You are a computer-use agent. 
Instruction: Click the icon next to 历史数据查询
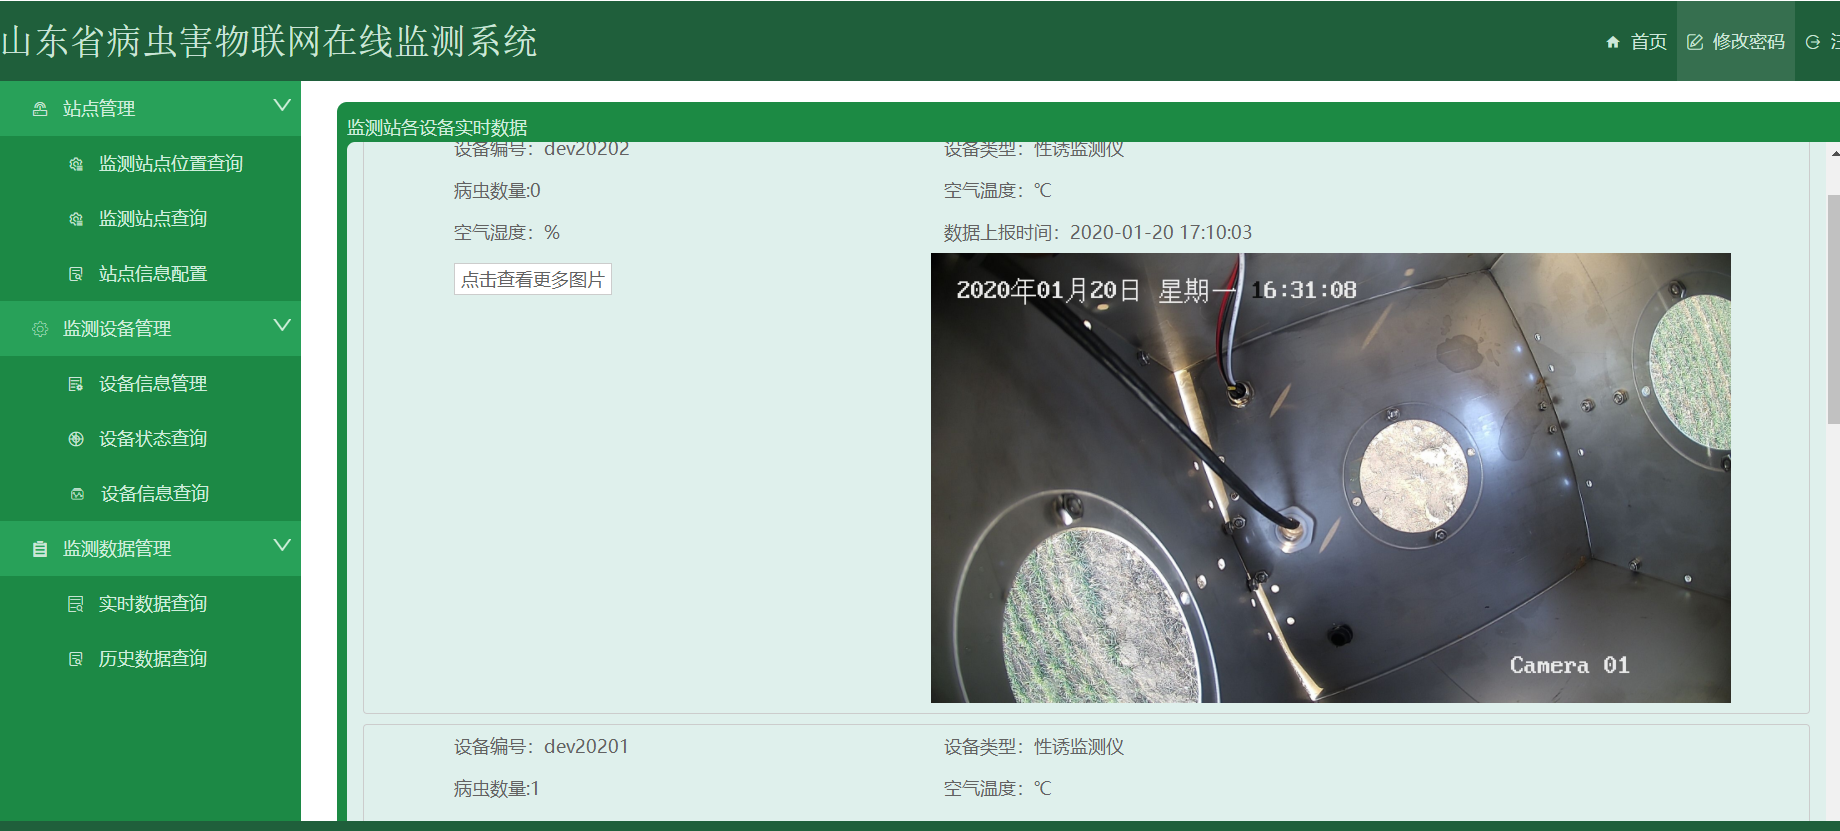76,659
